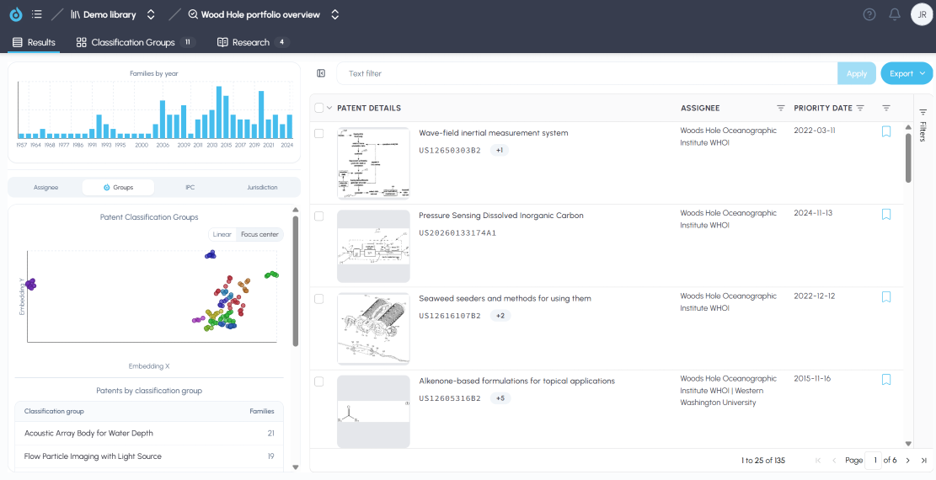936x480 pixels.
Task: Select the IPC chart tab
Action: point(190,187)
